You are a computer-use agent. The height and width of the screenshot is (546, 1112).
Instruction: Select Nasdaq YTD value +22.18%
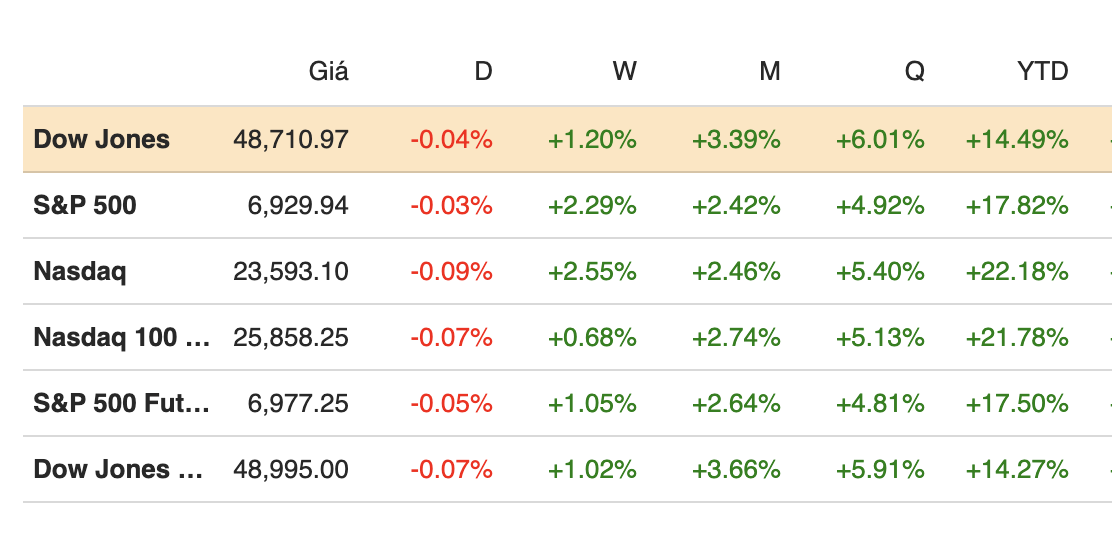coord(1017,271)
